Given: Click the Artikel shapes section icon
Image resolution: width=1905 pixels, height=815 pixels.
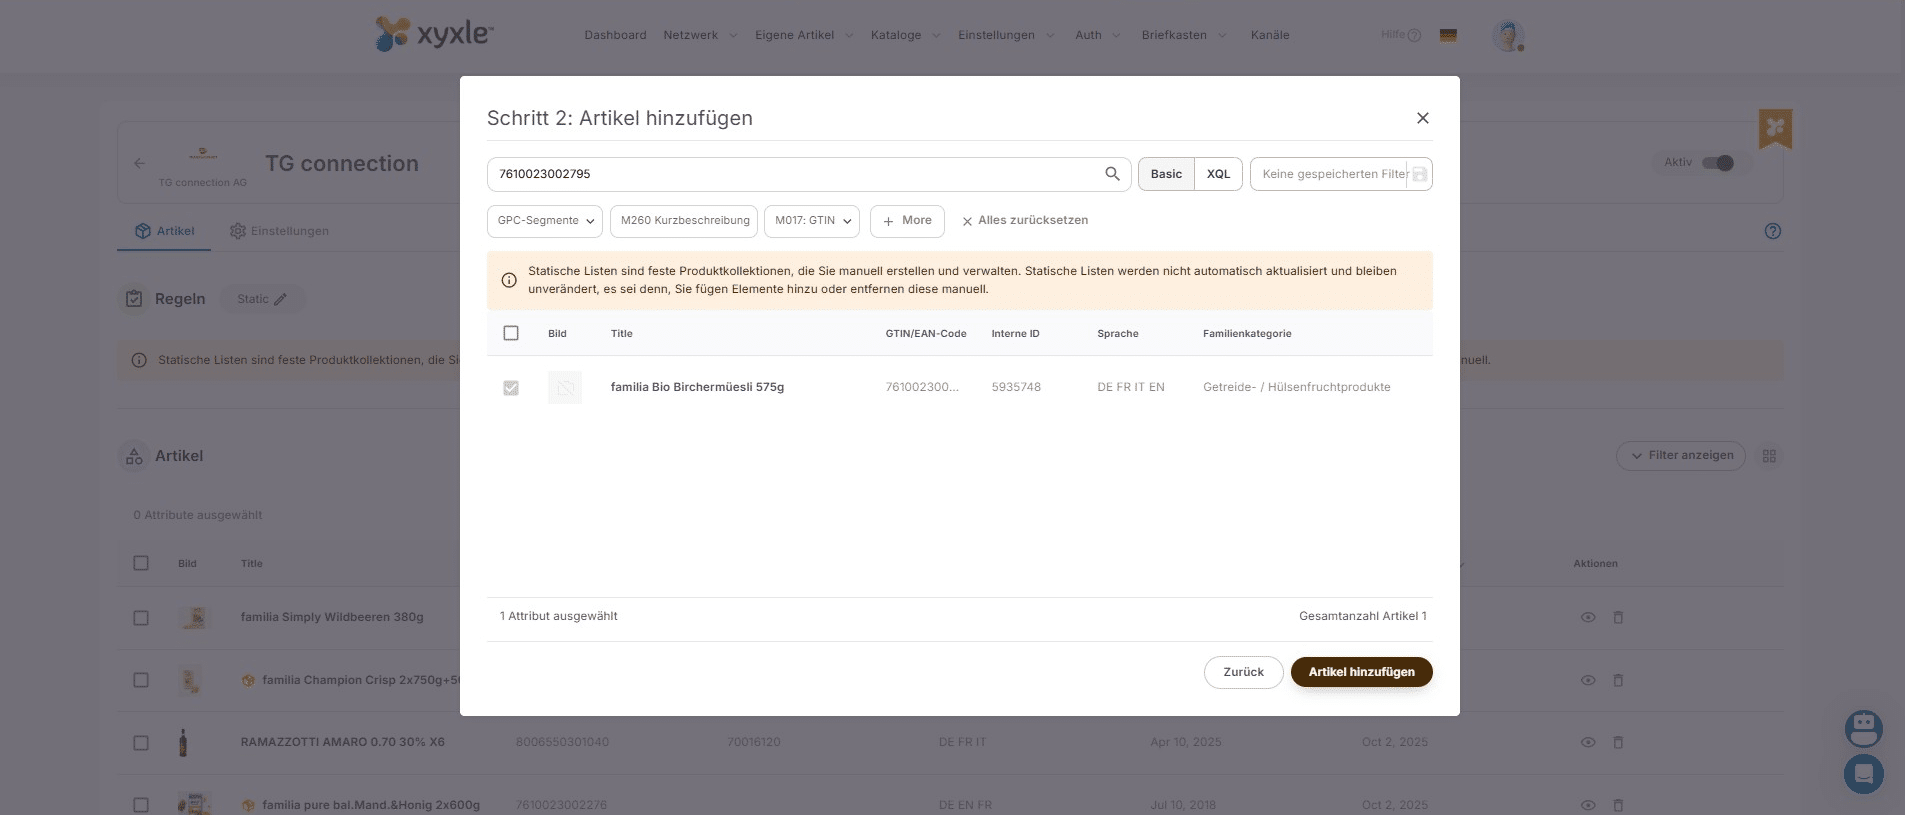Looking at the screenshot, I should click(x=134, y=456).
